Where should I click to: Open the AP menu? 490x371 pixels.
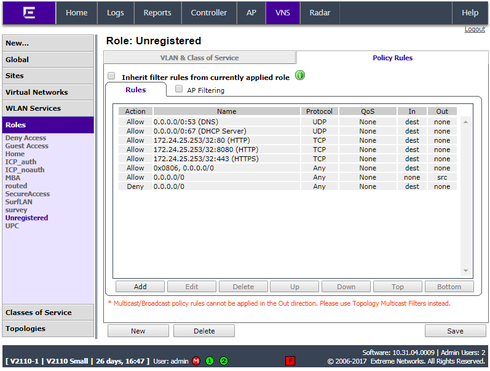click(x=251, y=13)
